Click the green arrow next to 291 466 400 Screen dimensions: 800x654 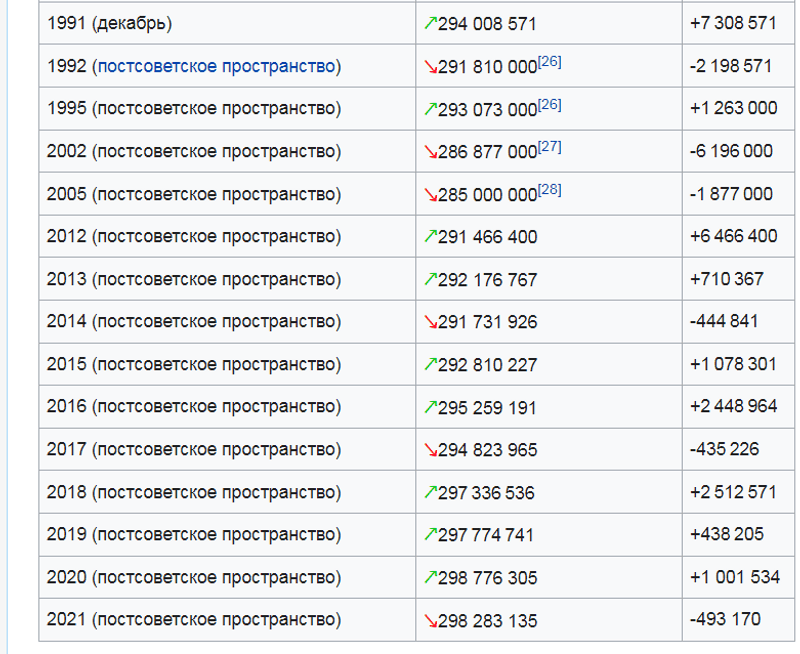click(x=431, y=237)
